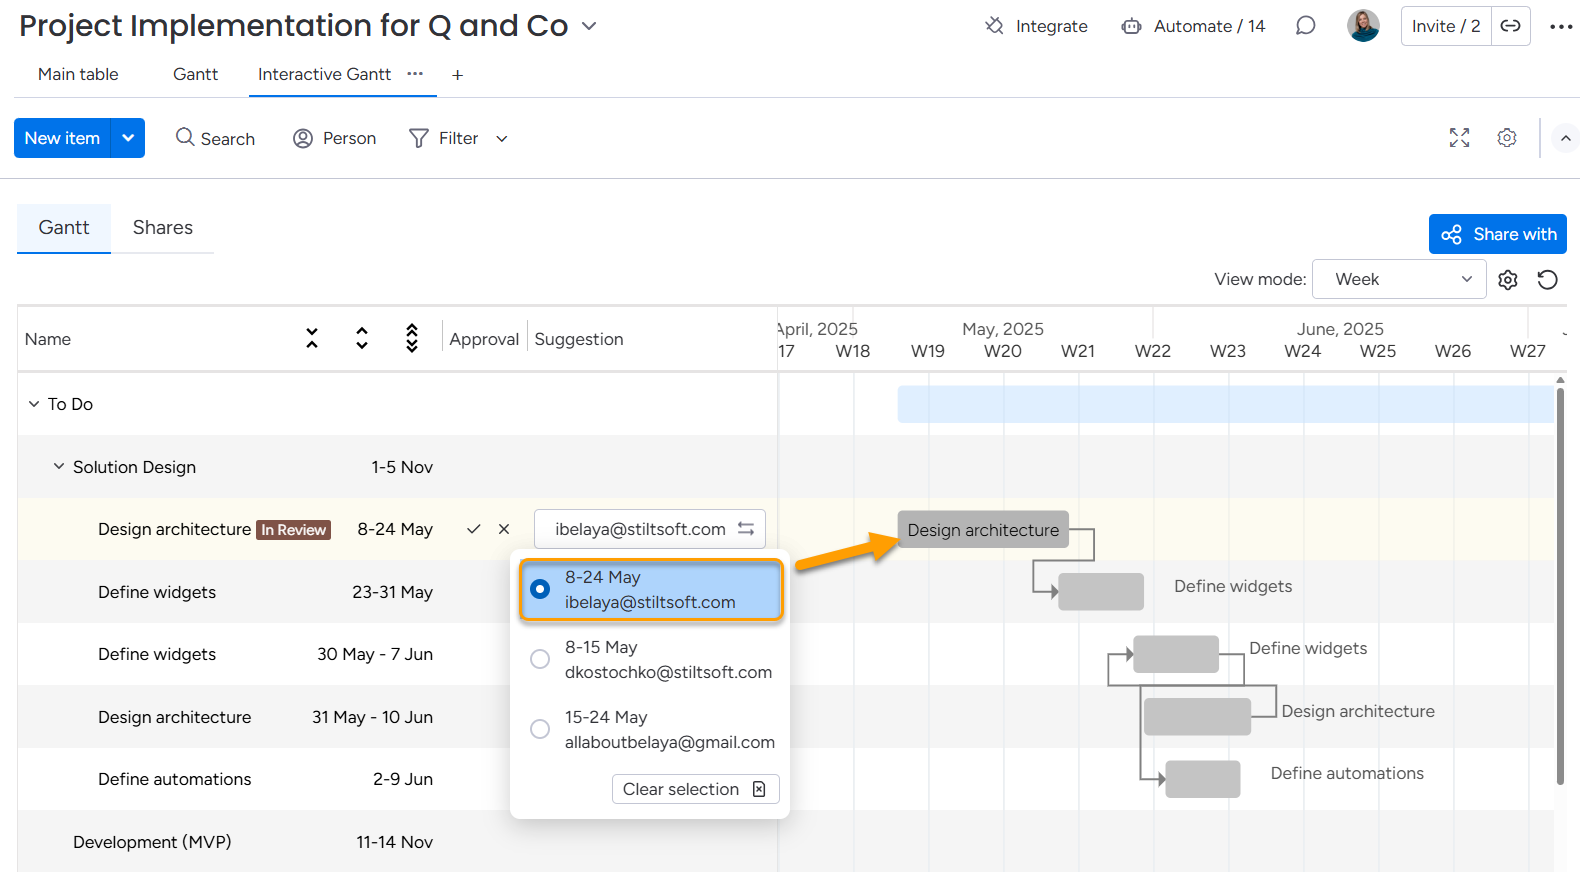Screen dimensions: 1580x872
Task: Choose the 8-15 May dkostochko suggestion
Action: pyautogui.click(x=540, y=659)
